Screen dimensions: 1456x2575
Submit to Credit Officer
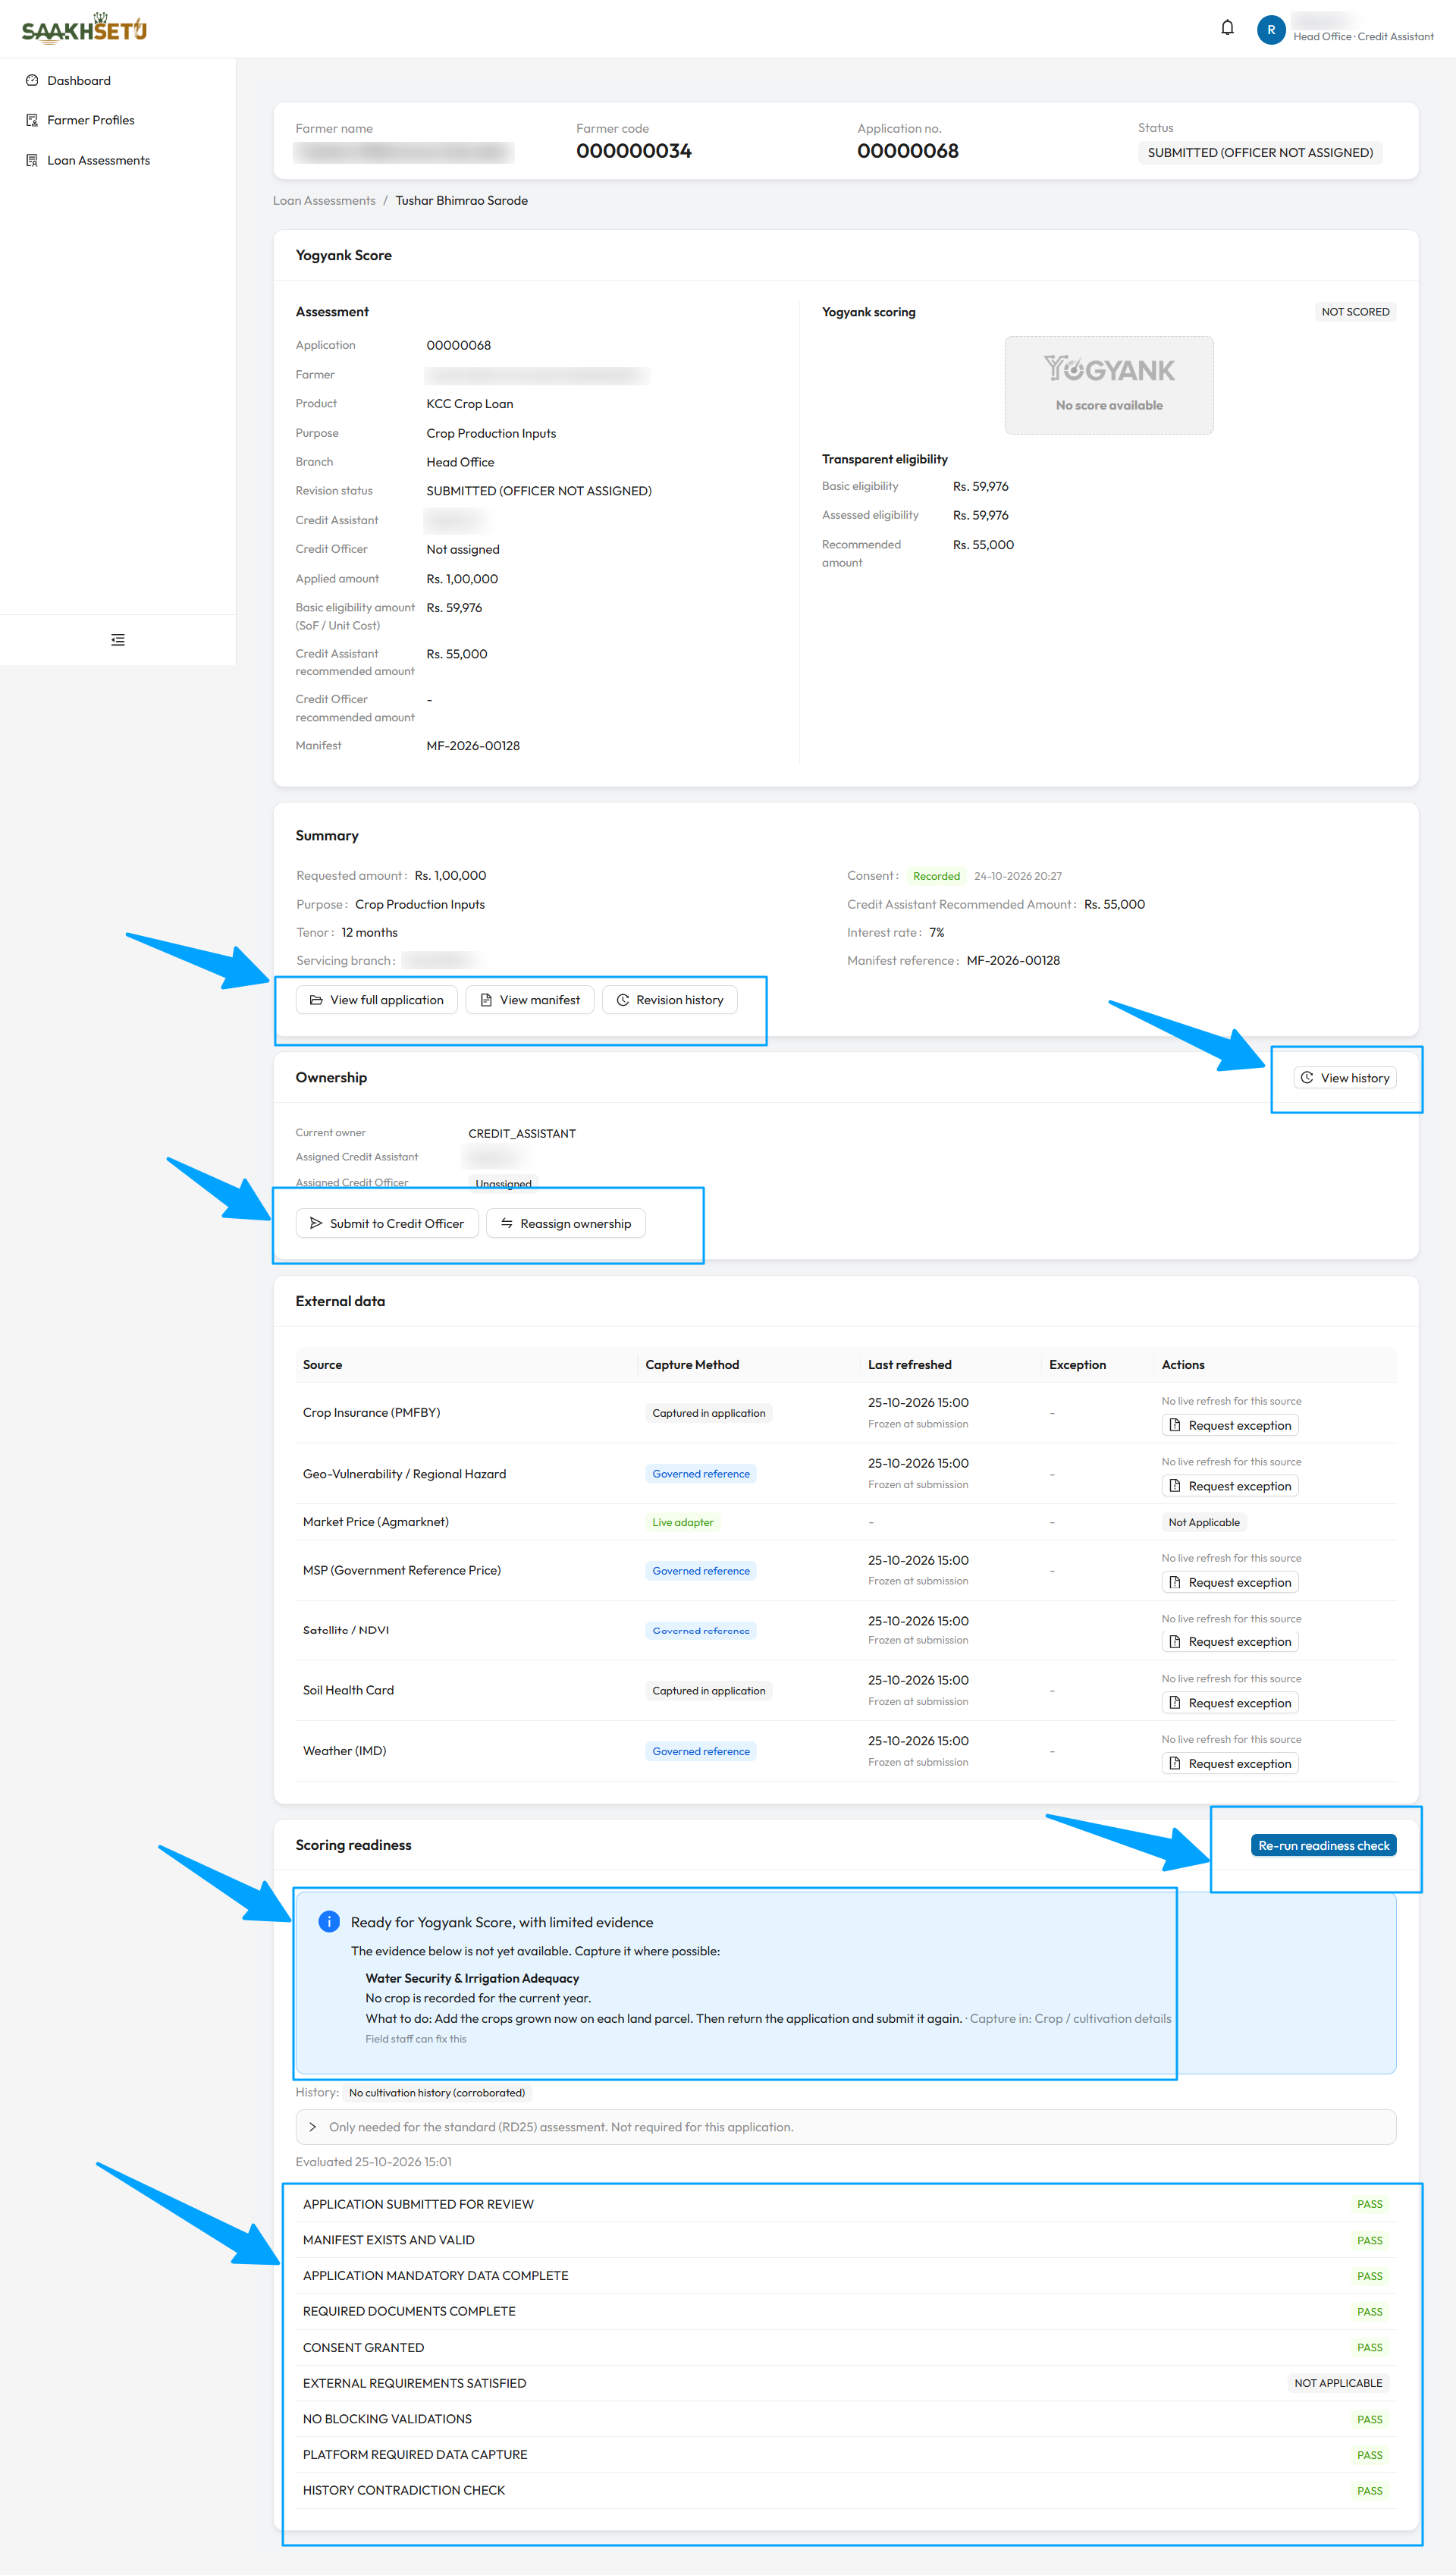pyautogui.click(x=387, y=1223)
